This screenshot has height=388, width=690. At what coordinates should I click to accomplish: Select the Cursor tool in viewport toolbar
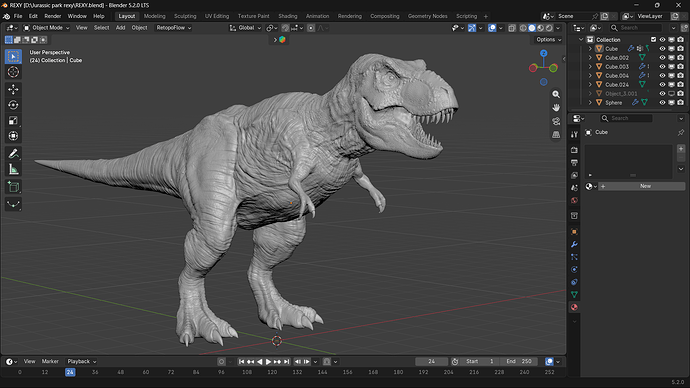pyautogui.click(x=13, y=72)
